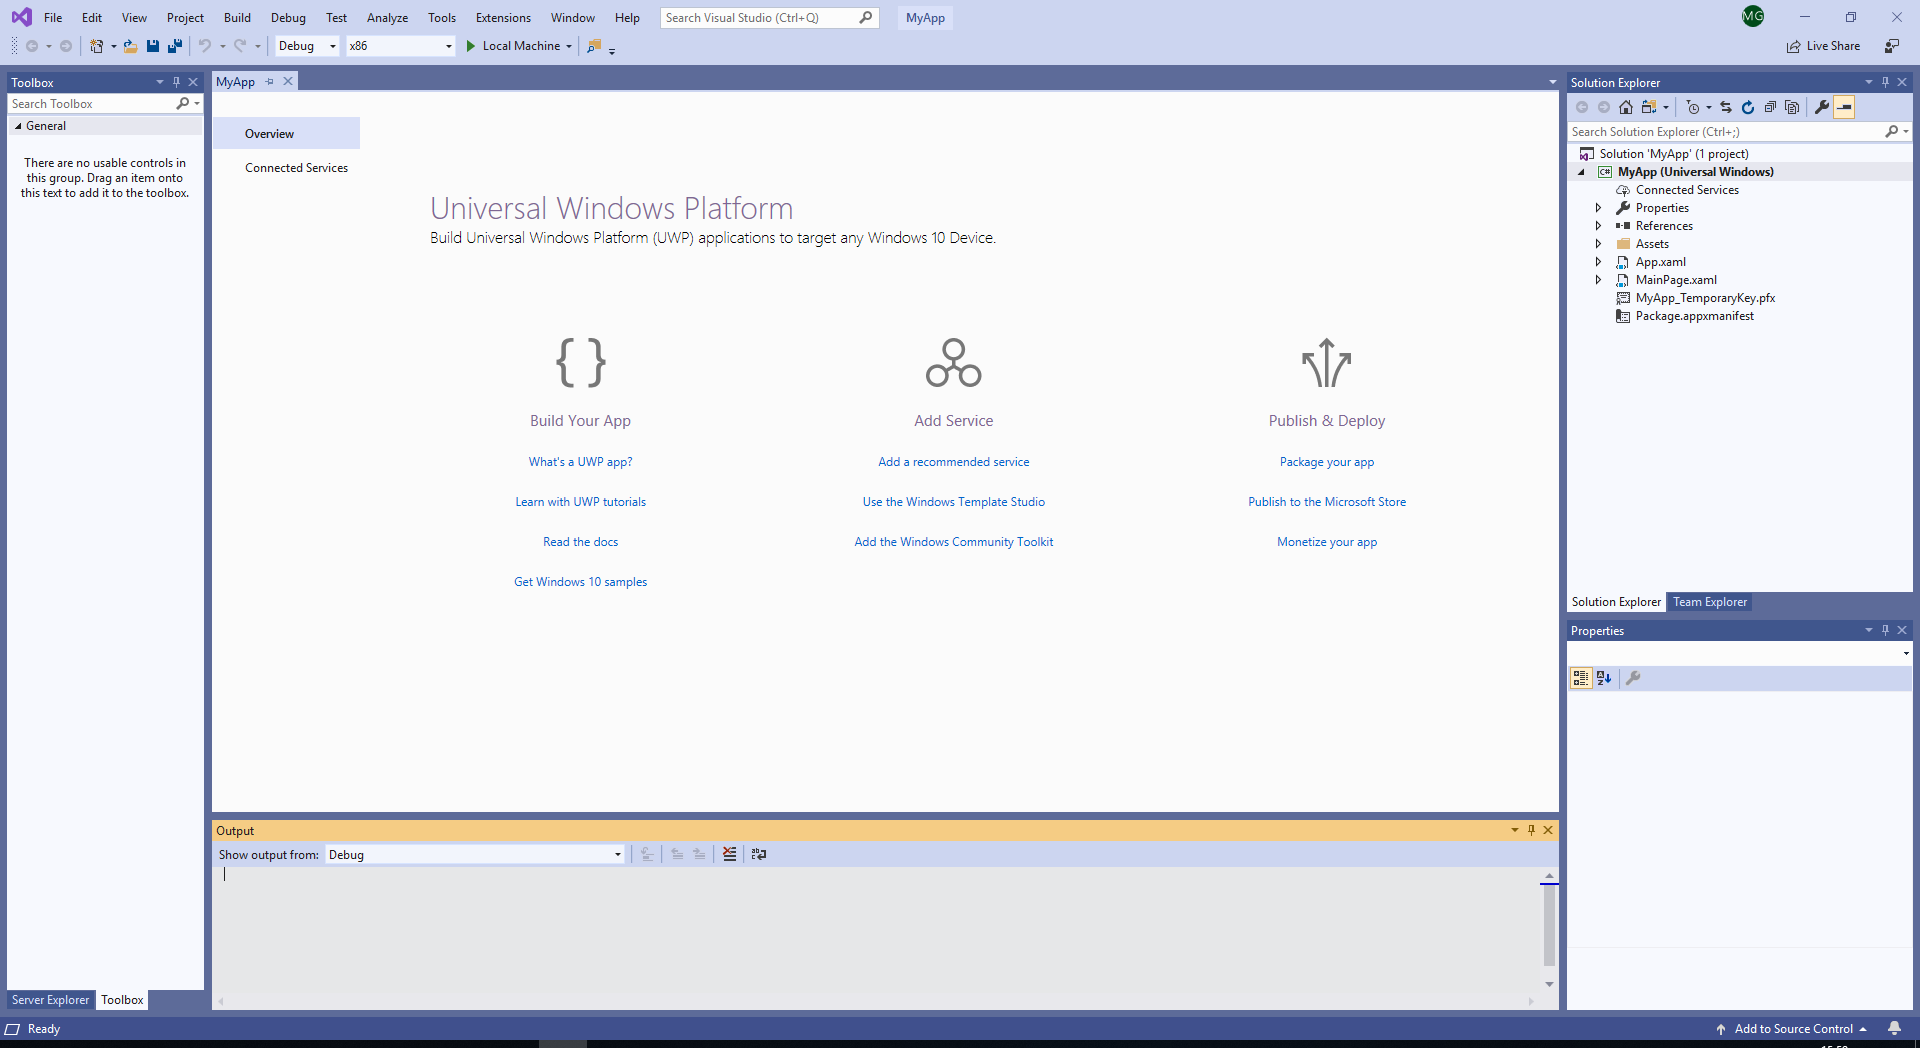Open the Debug configuration dropdown

[x=307, y=46]
